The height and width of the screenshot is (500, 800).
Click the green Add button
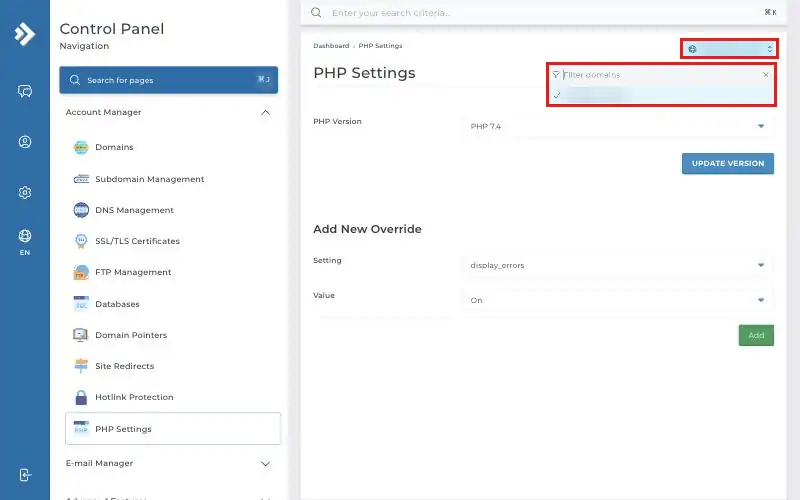click(x=756, y=335)
